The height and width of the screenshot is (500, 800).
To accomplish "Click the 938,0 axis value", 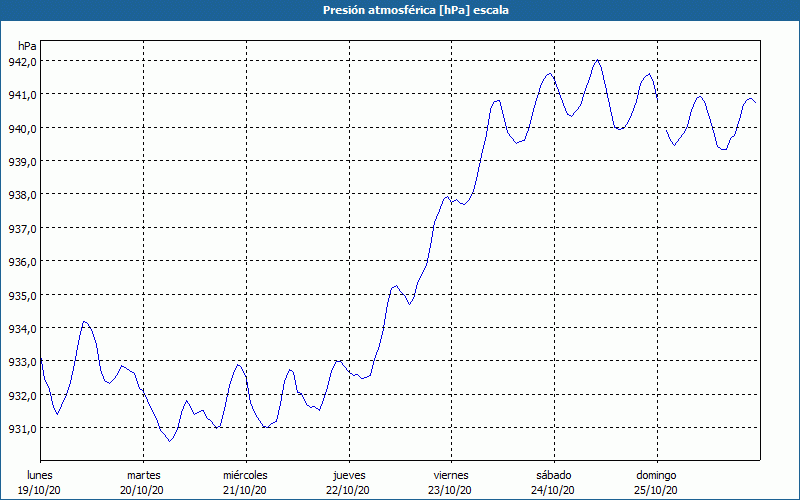I will click(x=22, y=195).
